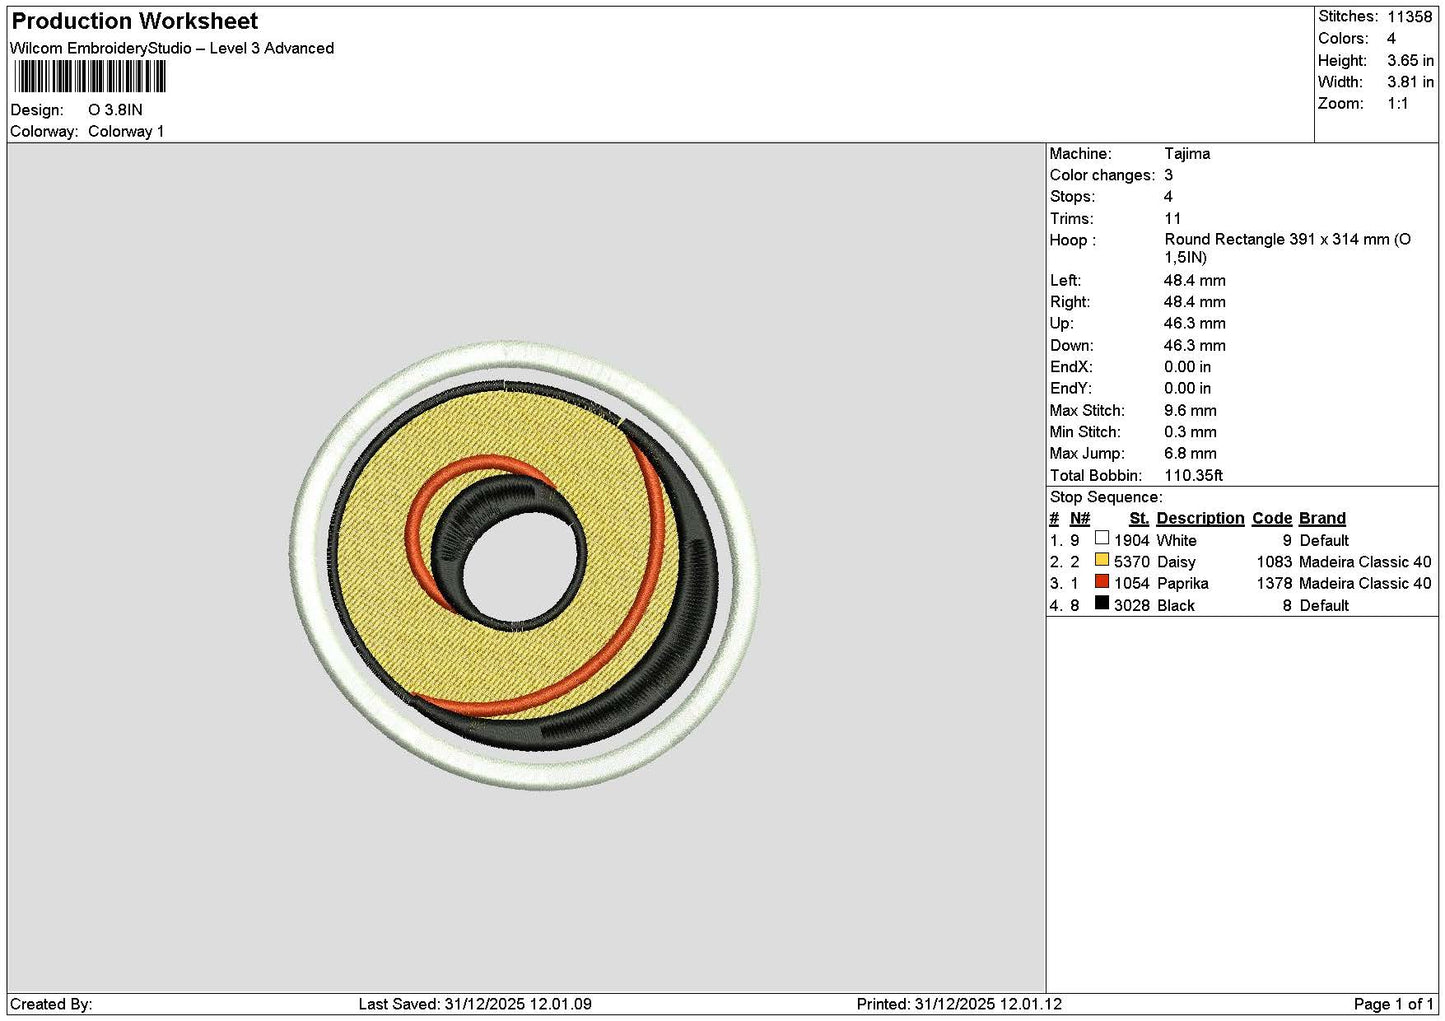The width and height of the screenshot is (1445, 1021).
Task: Click the Trims value '11'
Action: (1172, 219)
